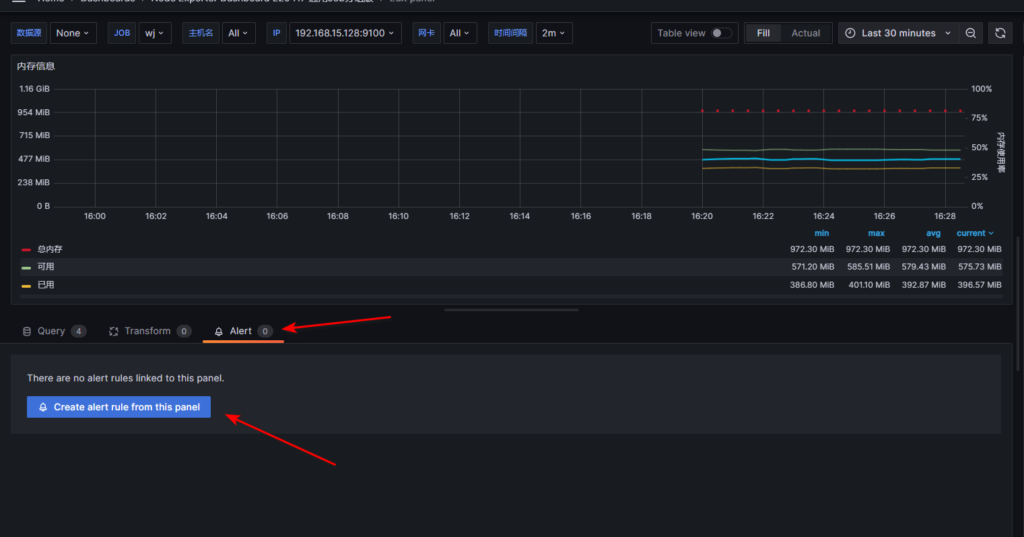This screenshot has height=537, width=1024.
Task: Create alert rule from this panel
Action: click(119, 407)
